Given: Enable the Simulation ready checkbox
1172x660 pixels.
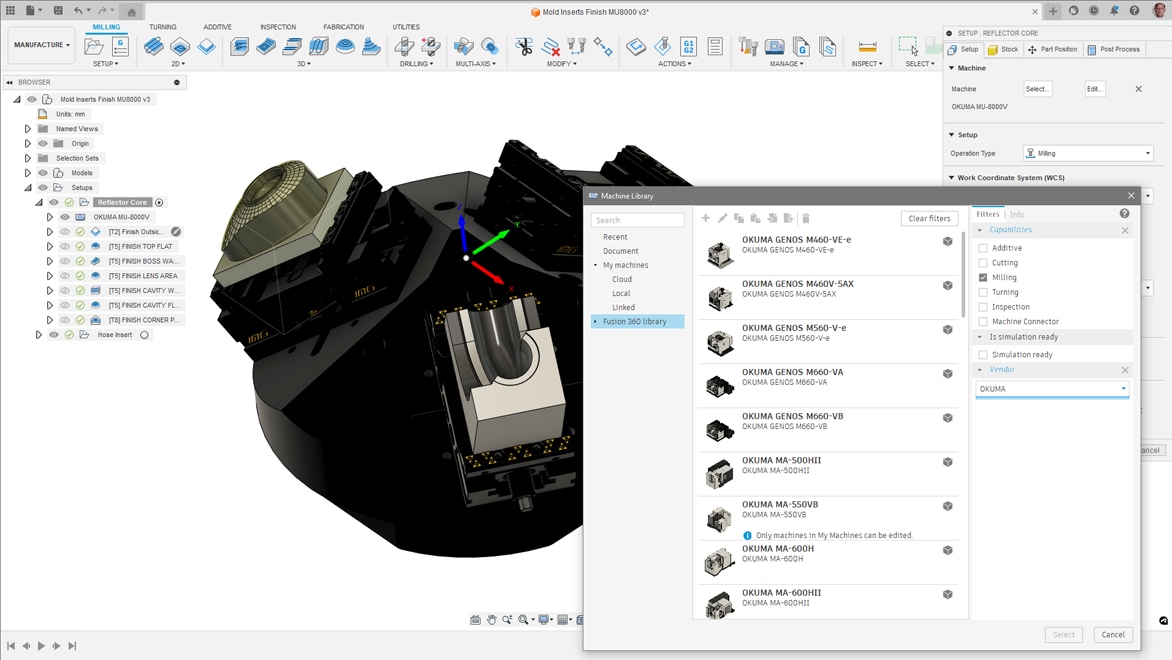Looking at the screenshot, I should [x=983, y=355].
